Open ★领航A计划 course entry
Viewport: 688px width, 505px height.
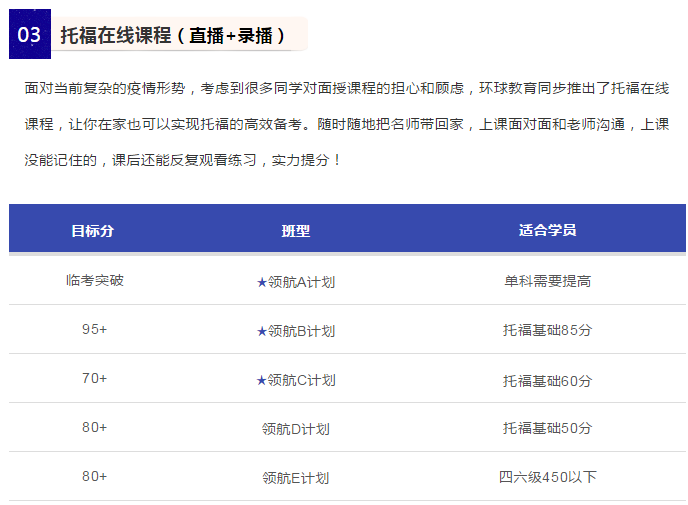coord(296,282)
